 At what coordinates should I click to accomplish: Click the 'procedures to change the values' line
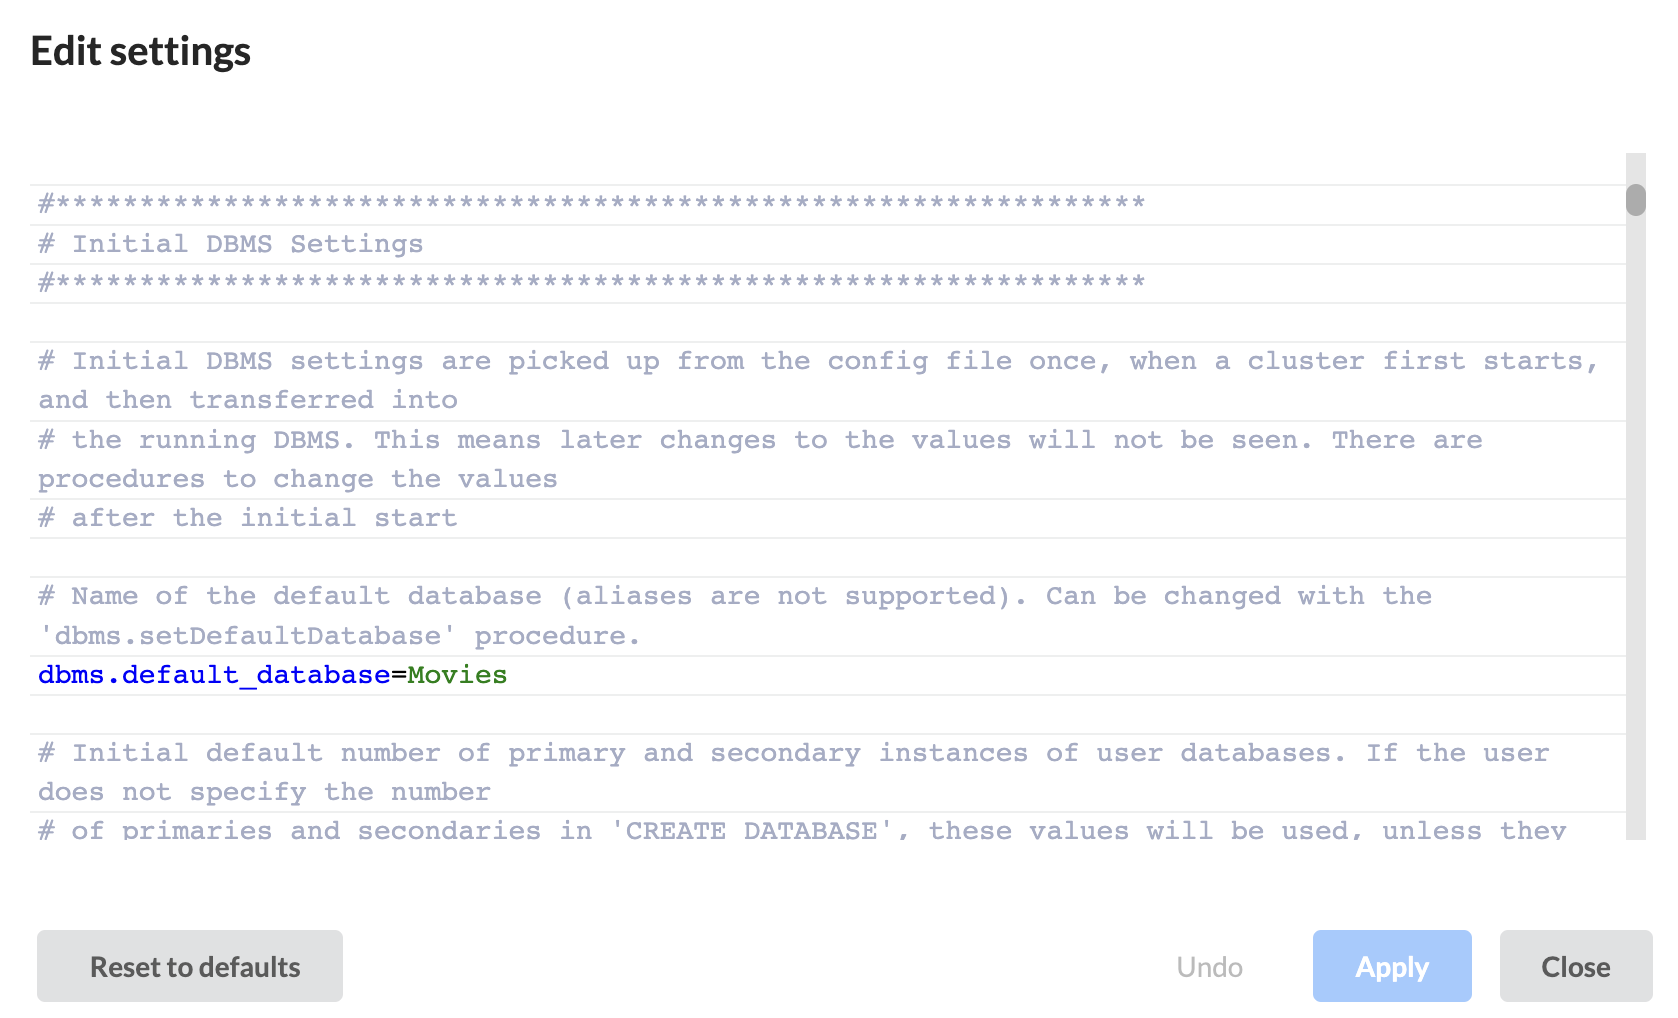click(x=297, y=479)
